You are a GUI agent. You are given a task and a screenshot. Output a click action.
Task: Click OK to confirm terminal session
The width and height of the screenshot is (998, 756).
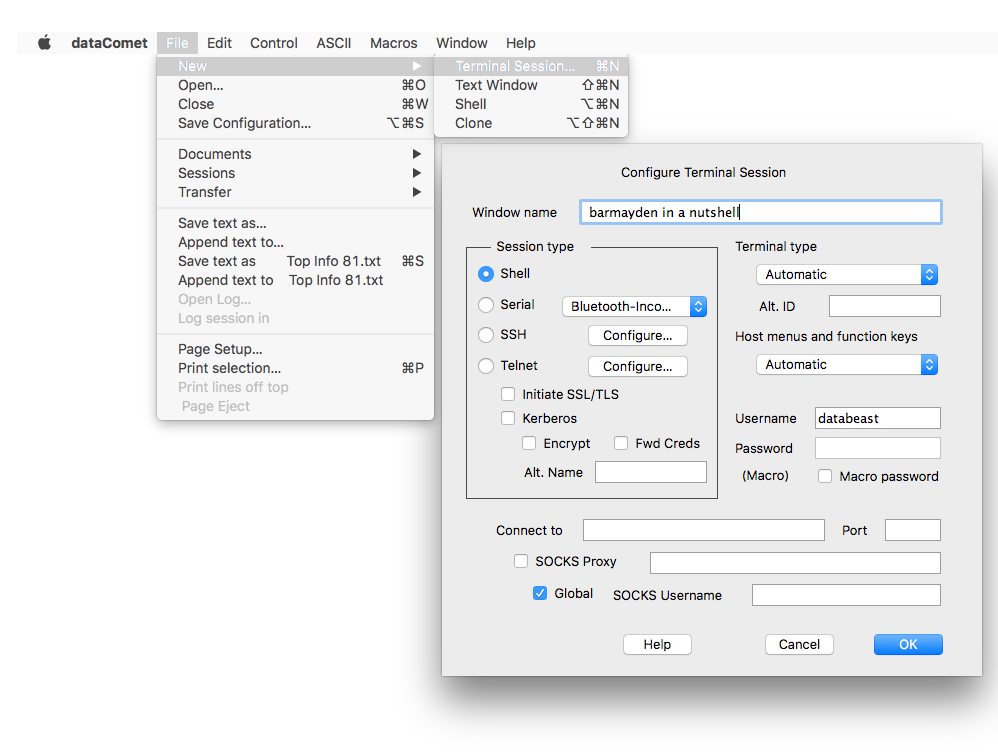pyautogui.click(x=908, y=645)
